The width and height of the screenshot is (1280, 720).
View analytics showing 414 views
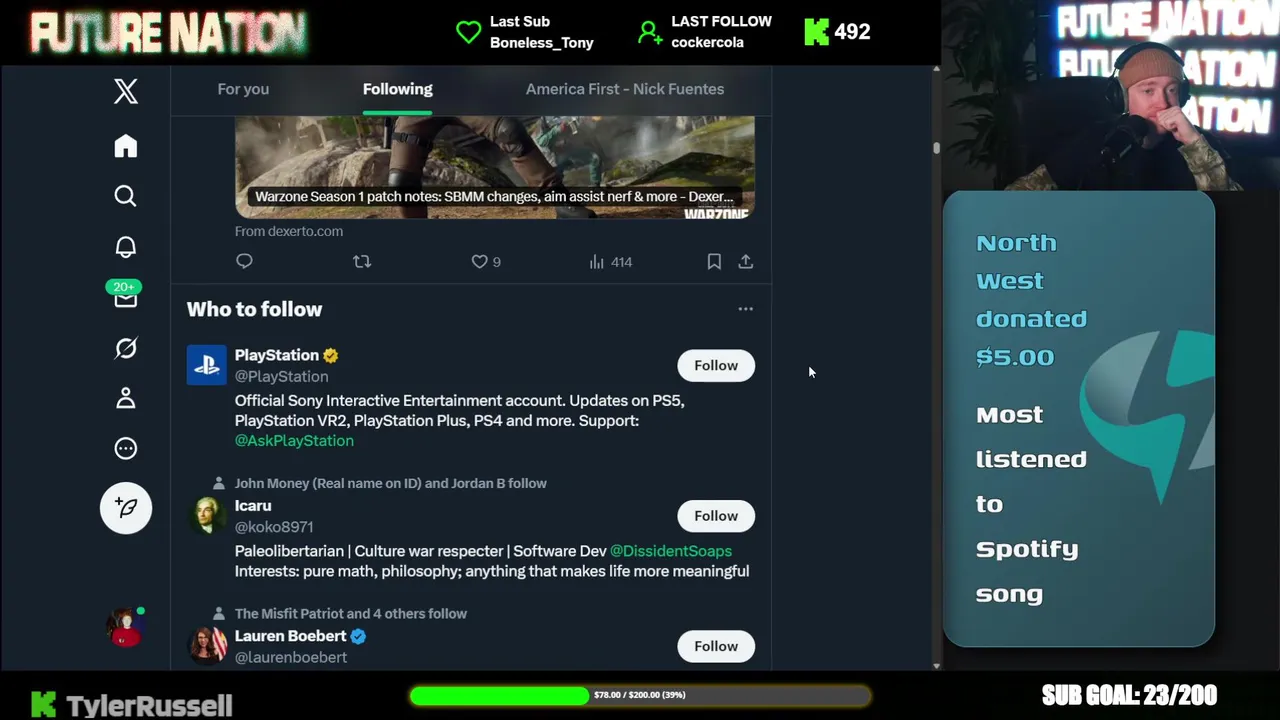(610, 261)
